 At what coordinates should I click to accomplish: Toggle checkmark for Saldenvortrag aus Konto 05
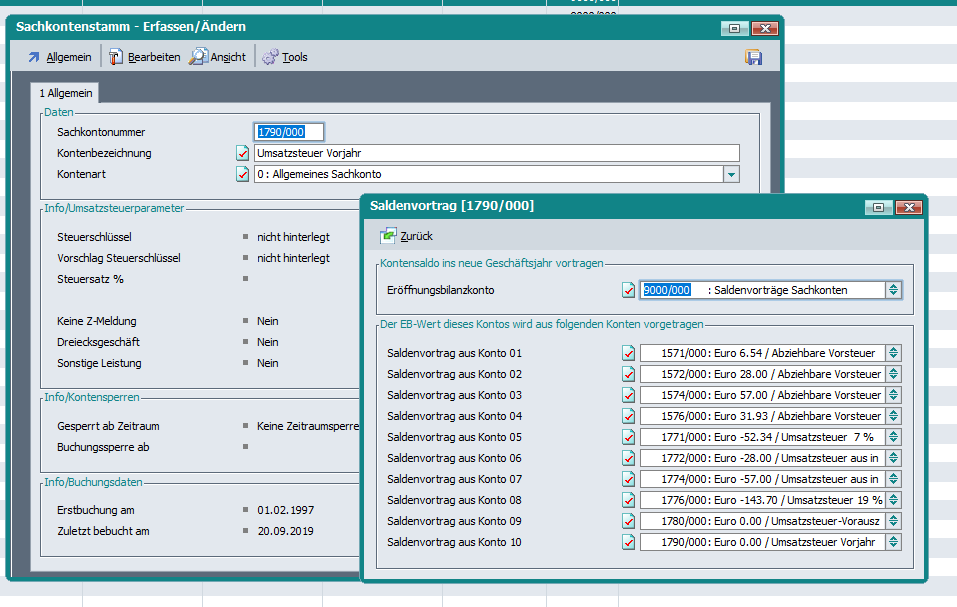pos(629,437)
